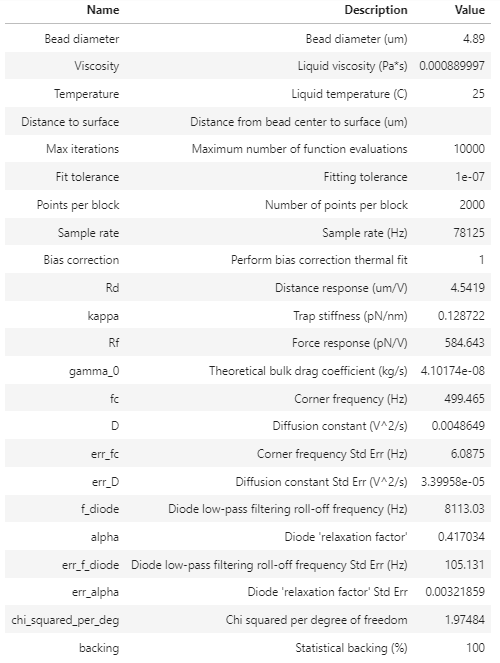The image size is (500, 663).
Task: Click the Sample rate value 78125
Action: [469, 233]
